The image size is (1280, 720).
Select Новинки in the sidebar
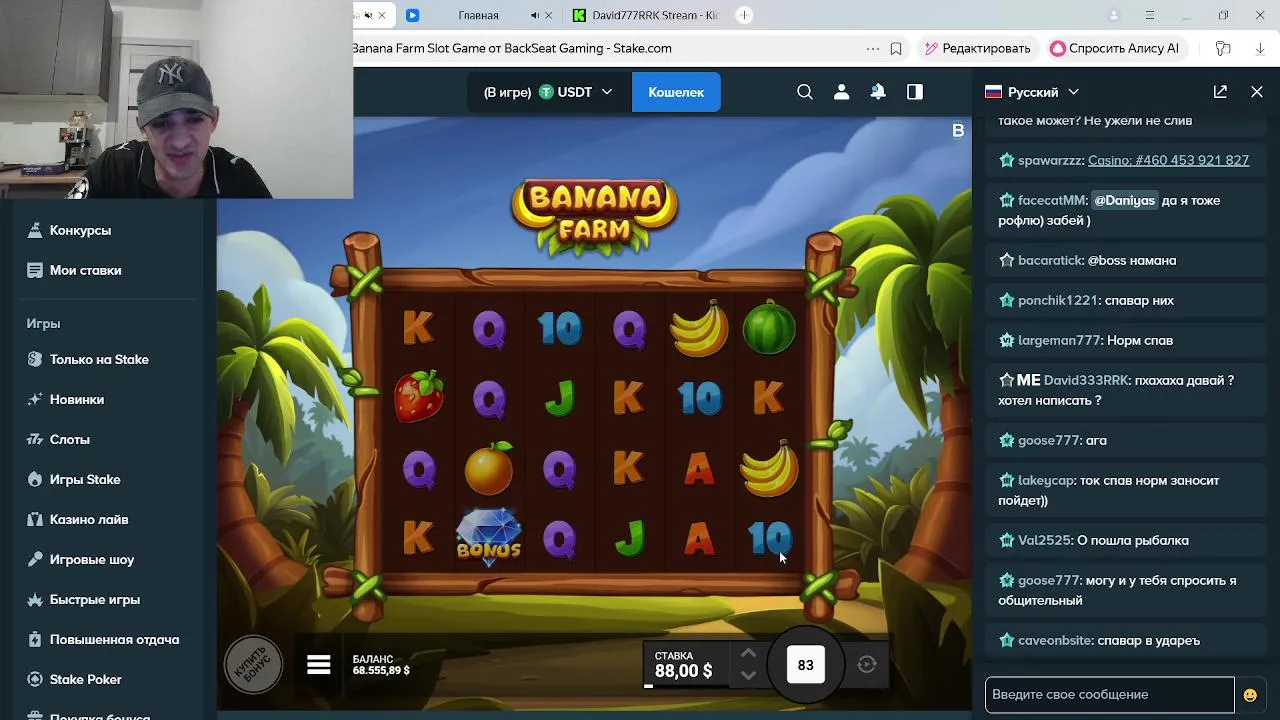click(x=77, y=399)
